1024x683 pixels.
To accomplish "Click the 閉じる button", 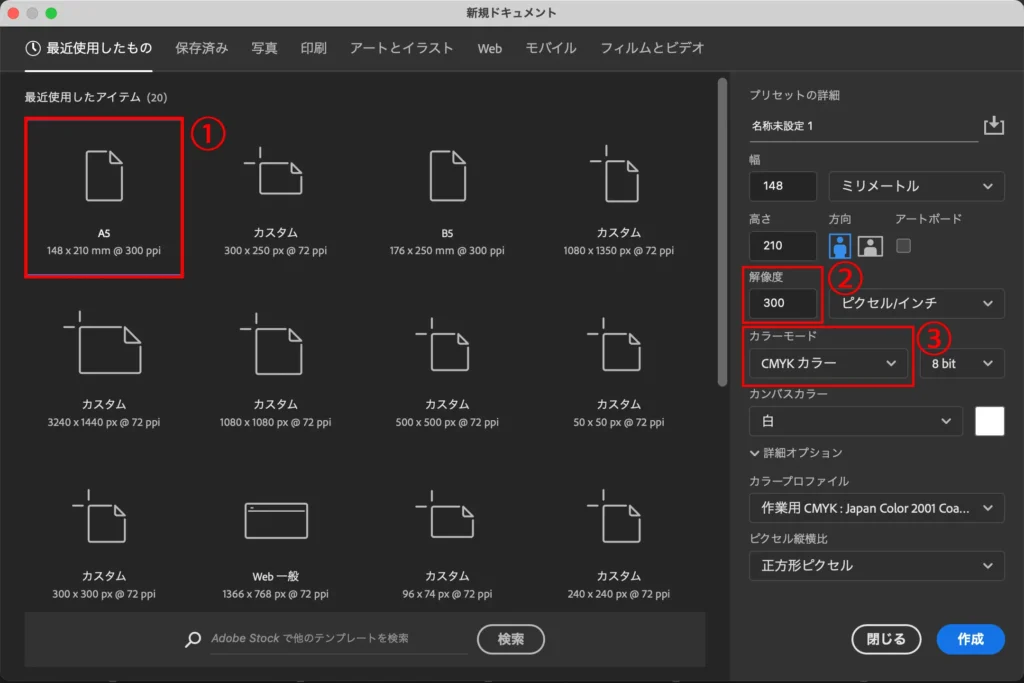I will click(885, 639).
